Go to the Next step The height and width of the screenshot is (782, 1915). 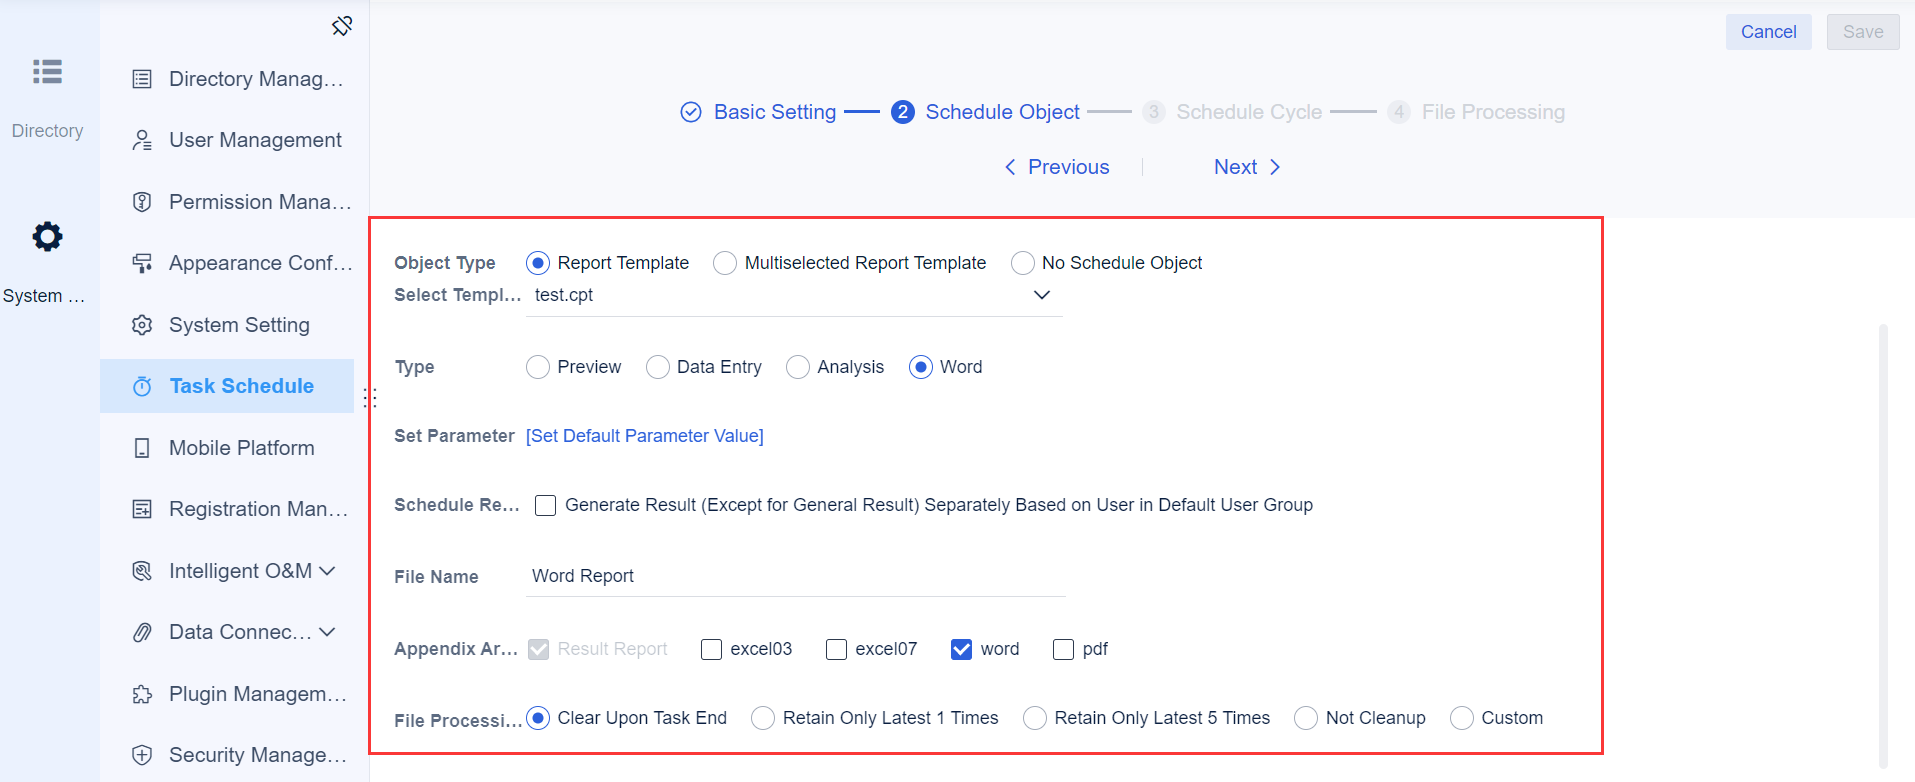(x=1247, y=167)
